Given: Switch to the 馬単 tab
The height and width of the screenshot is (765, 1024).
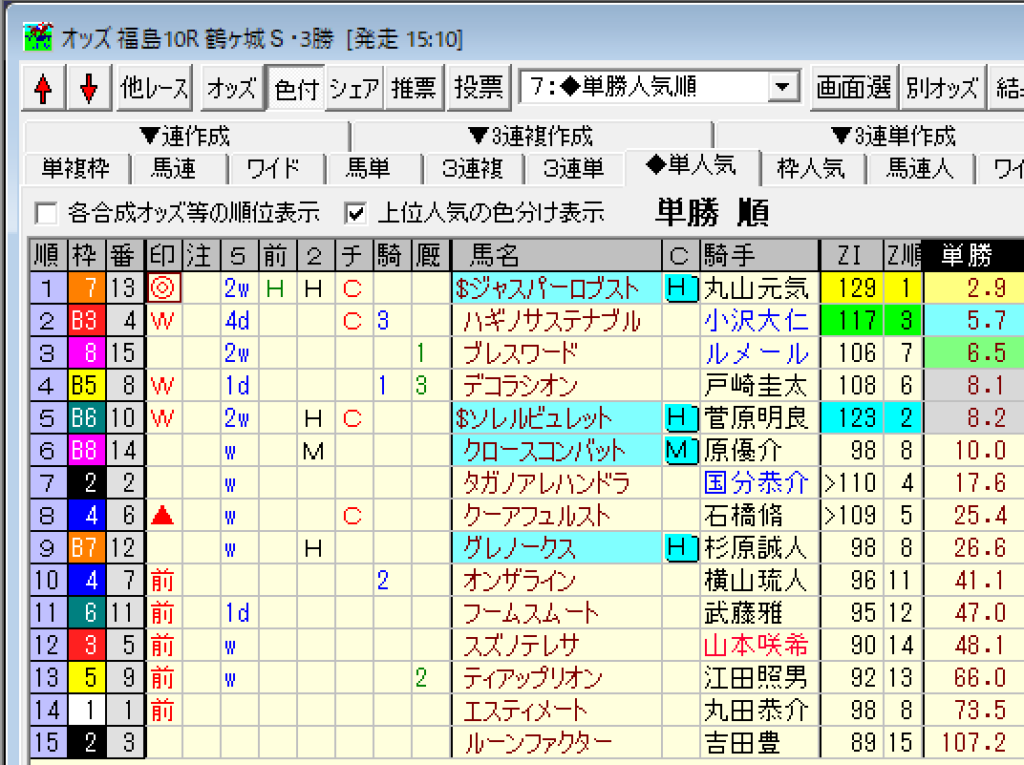Looking at the screenshot, I should [x=368, y=169].
